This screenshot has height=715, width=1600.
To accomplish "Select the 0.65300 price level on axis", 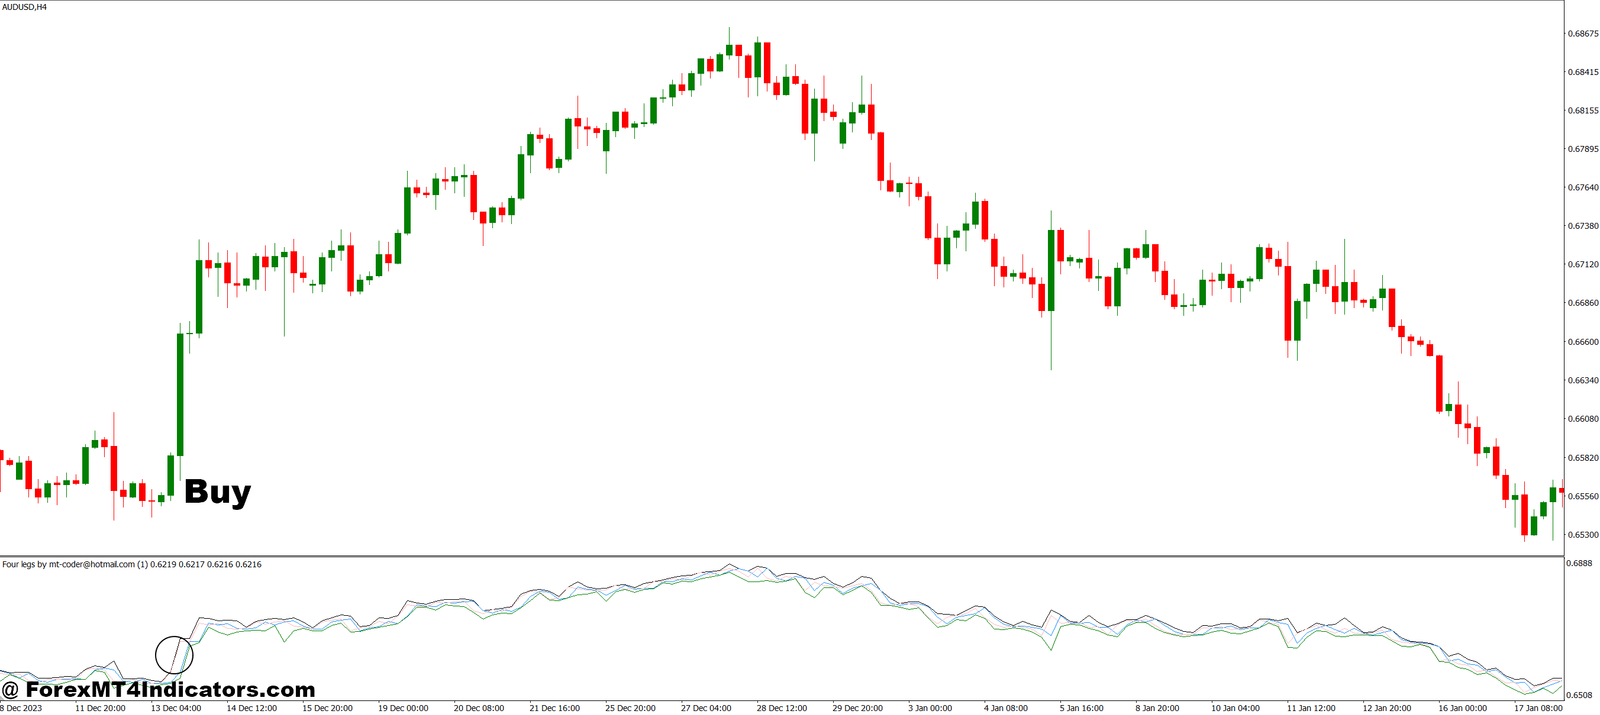I will (1582, 535).
